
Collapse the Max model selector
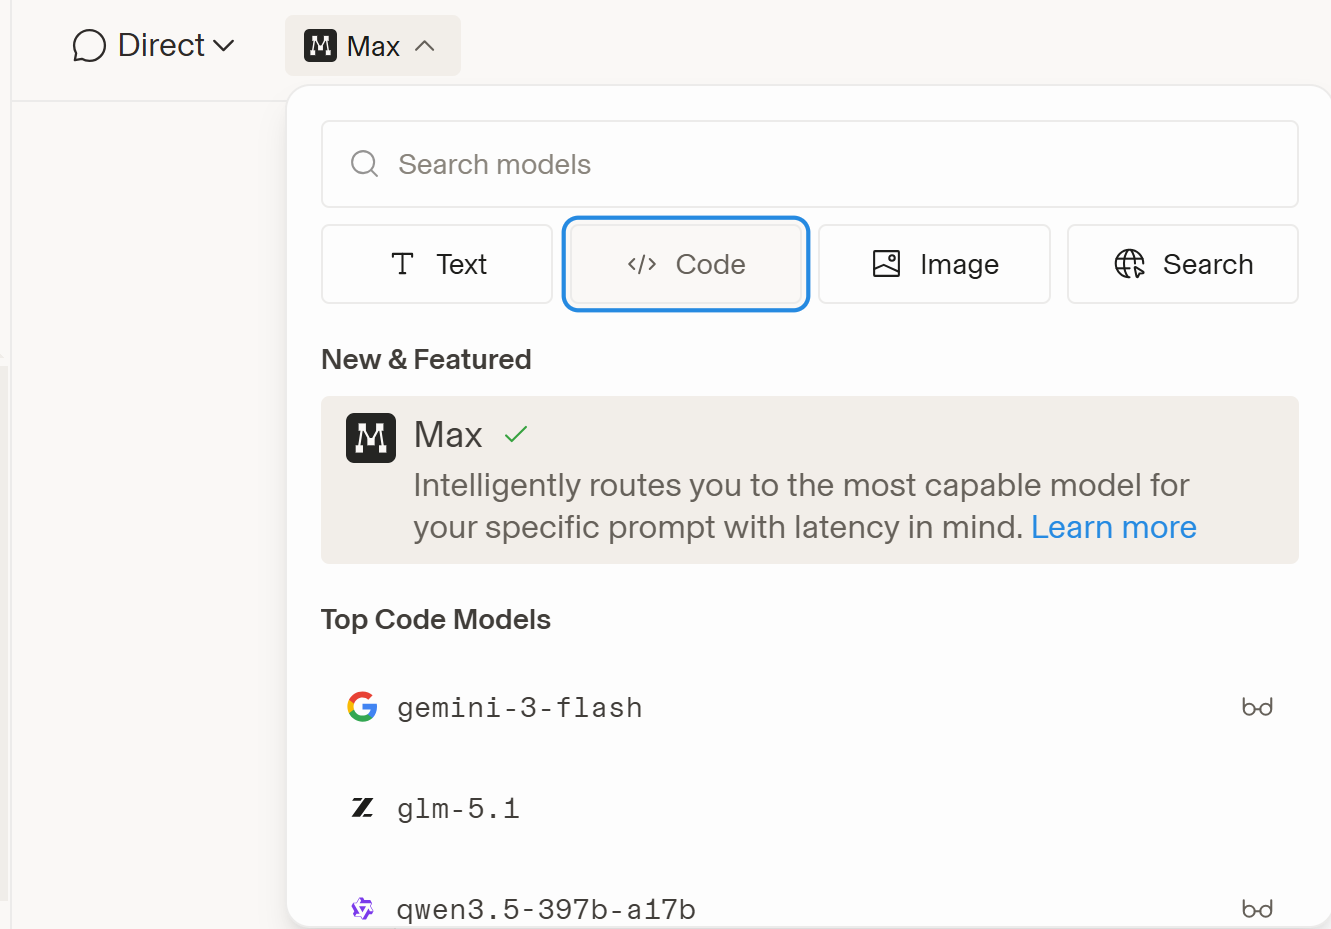point(373,46)
